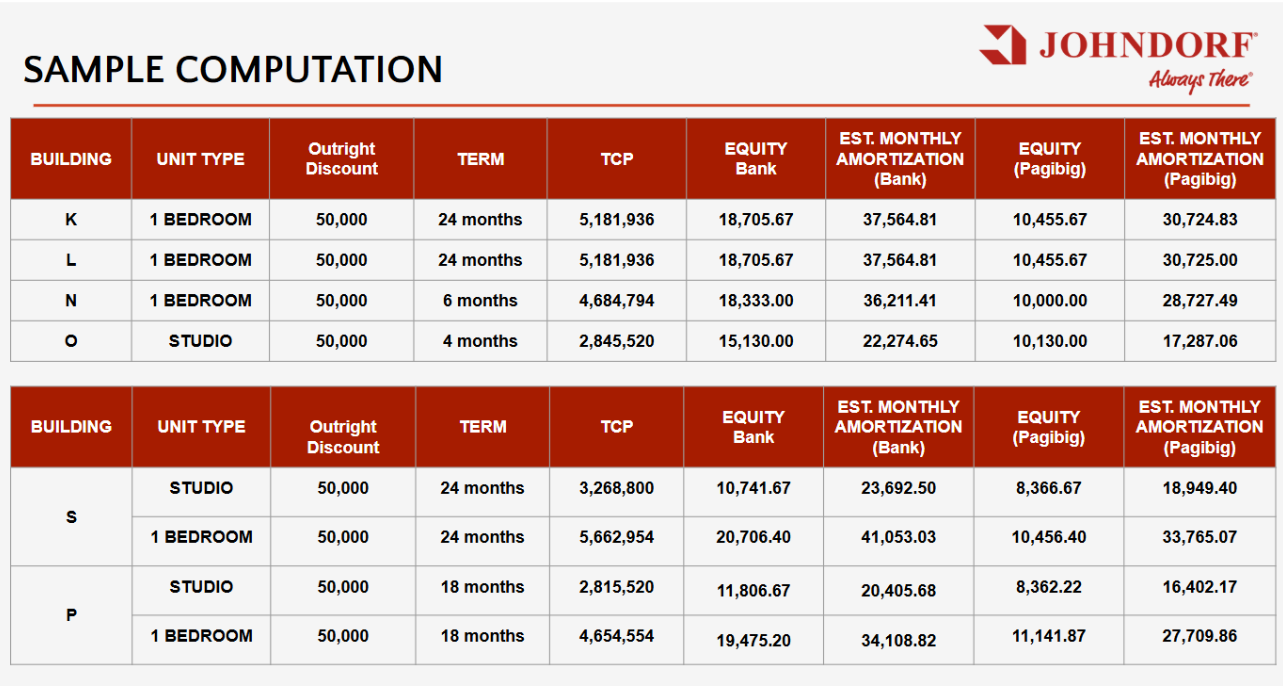Click the Johndorf red logo emblem

[1003, 45]
